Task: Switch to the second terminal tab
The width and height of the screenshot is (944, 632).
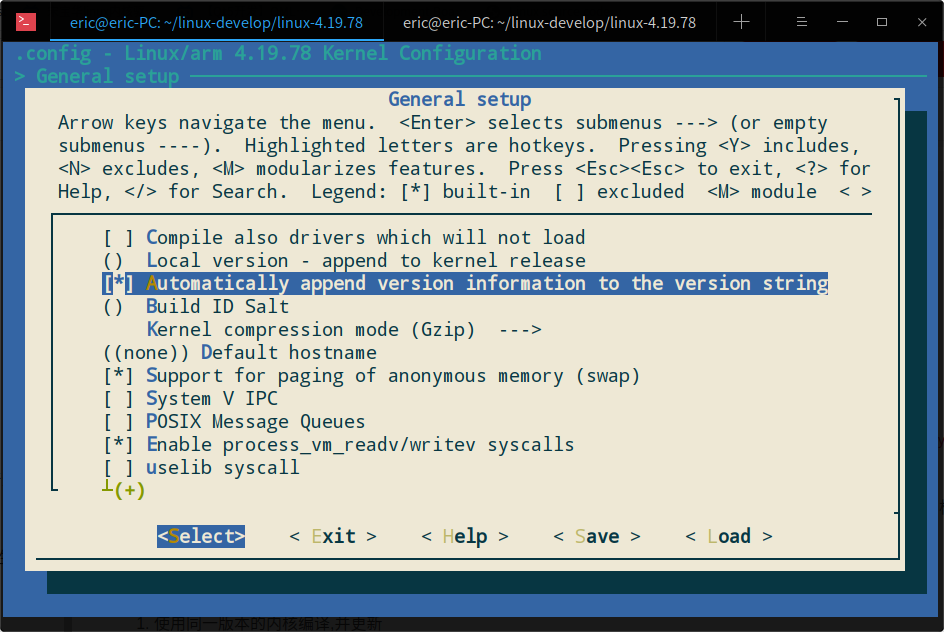Action: 550,21
